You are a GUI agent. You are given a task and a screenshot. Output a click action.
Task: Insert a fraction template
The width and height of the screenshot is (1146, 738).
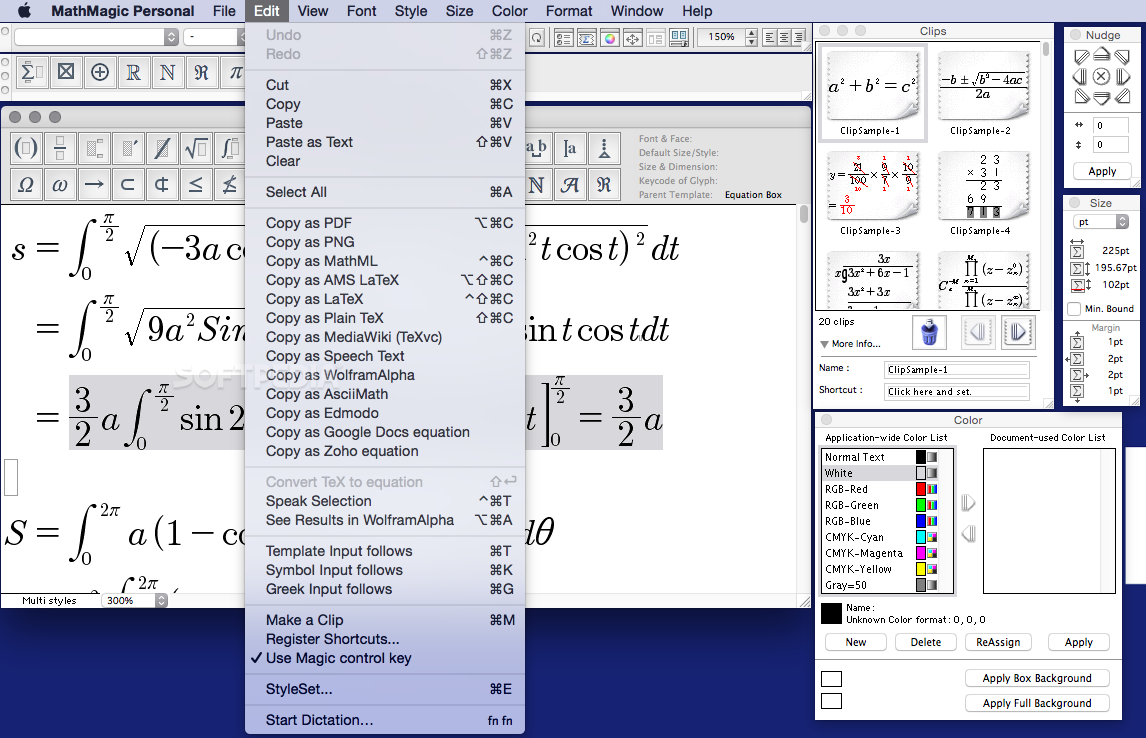[60, 149]
